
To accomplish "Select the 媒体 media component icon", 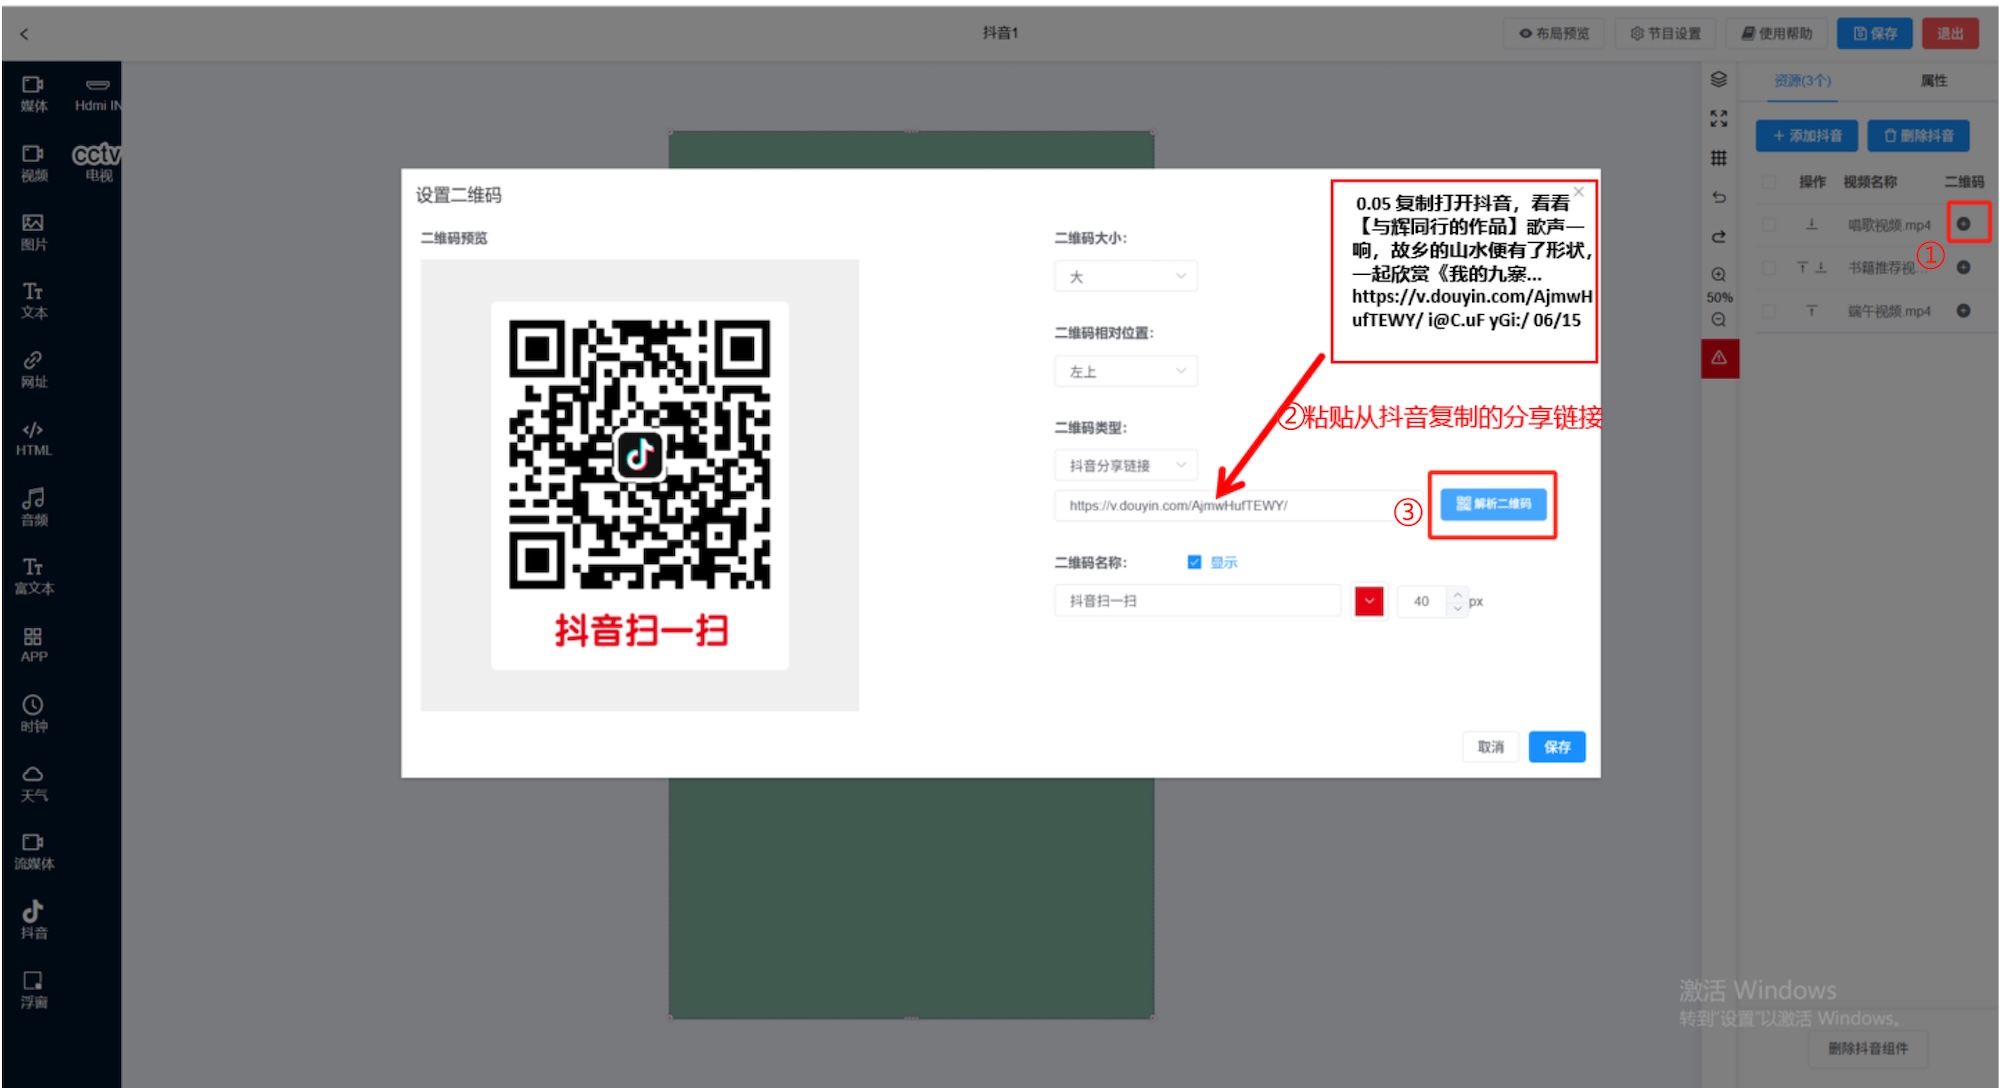I will (x=33, y=93).
